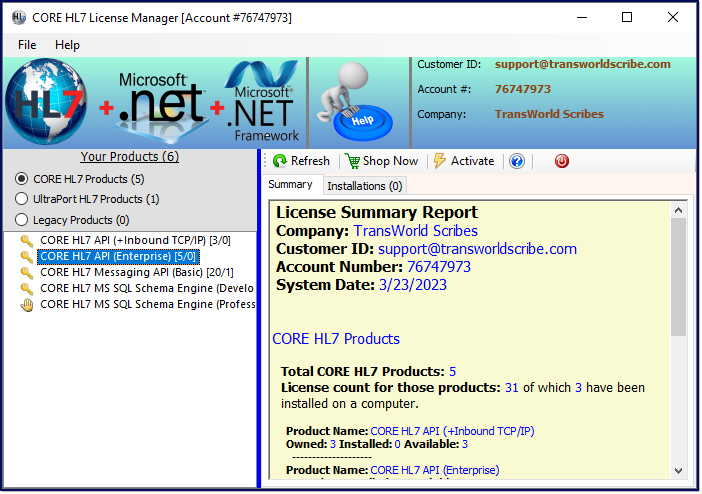Click account number 76747973 in the report
Viewport: 702px width, 494px height.
[x=439, y=267]
